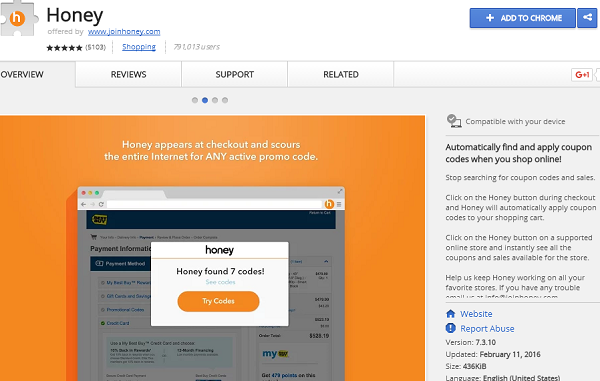Screen dimensions: 600x381
Task: Click the compatible-with-device check icon
Action: (x=454, y=121)
